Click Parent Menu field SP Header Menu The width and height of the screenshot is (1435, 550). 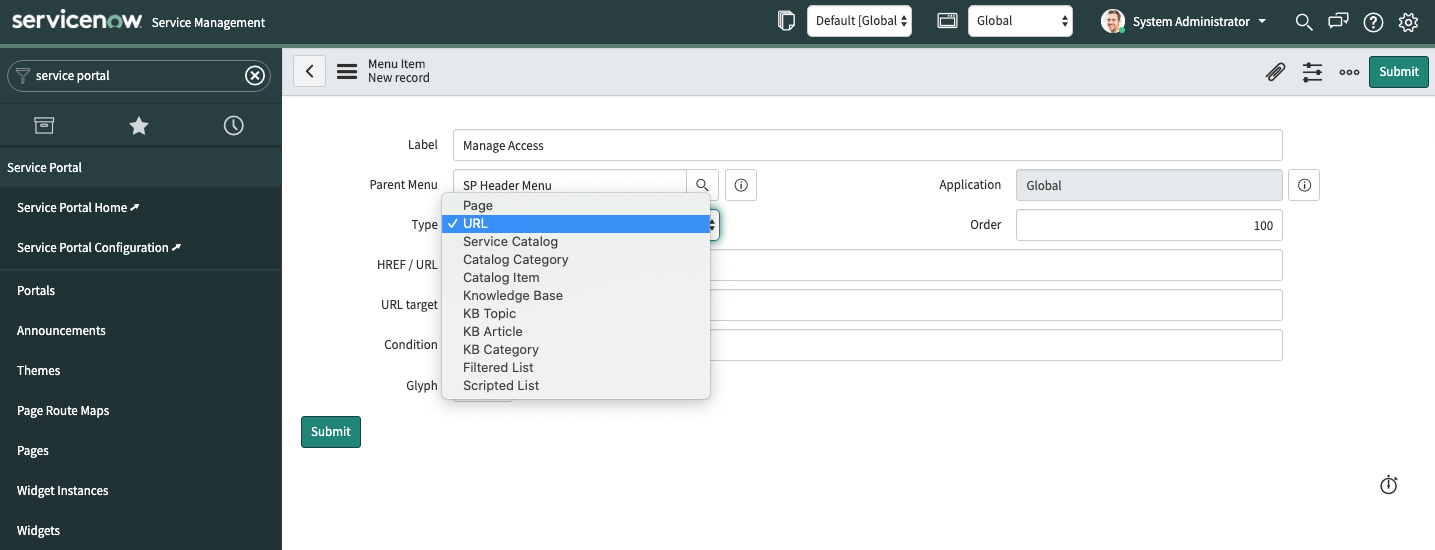pos(569,185)
